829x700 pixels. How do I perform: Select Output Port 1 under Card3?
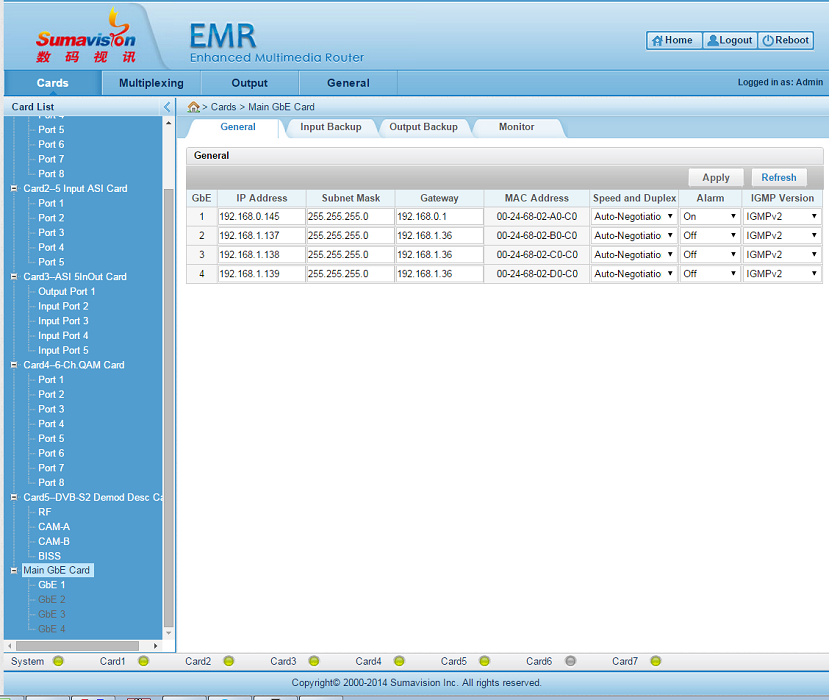pos(67,291)
